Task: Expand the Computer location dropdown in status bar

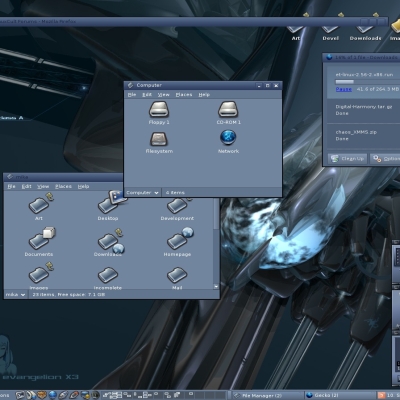Action: pos(142,193)
